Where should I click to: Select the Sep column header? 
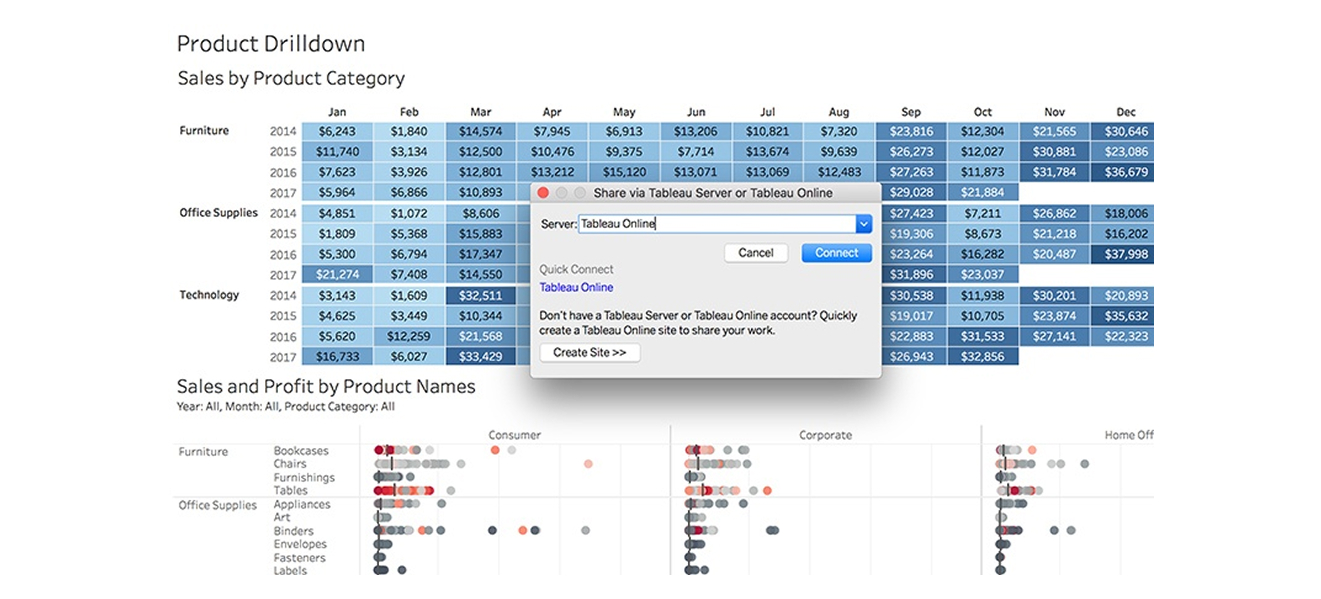tap(911, 112)
